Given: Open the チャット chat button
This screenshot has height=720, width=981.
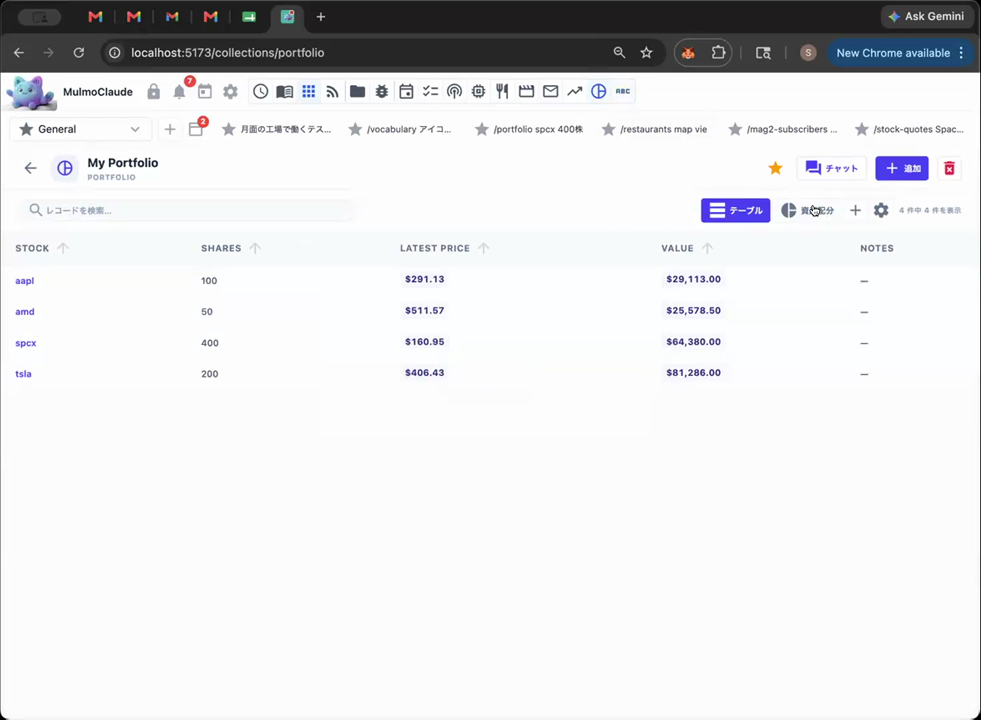Looking at the screenshot, I should (x=831, y=168).
